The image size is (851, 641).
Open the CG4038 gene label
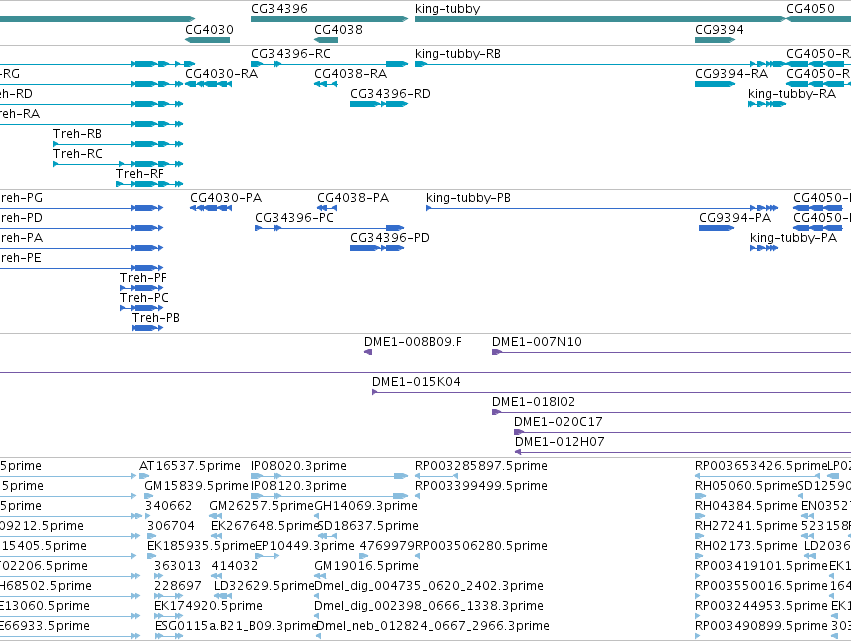tap(338, 30)
